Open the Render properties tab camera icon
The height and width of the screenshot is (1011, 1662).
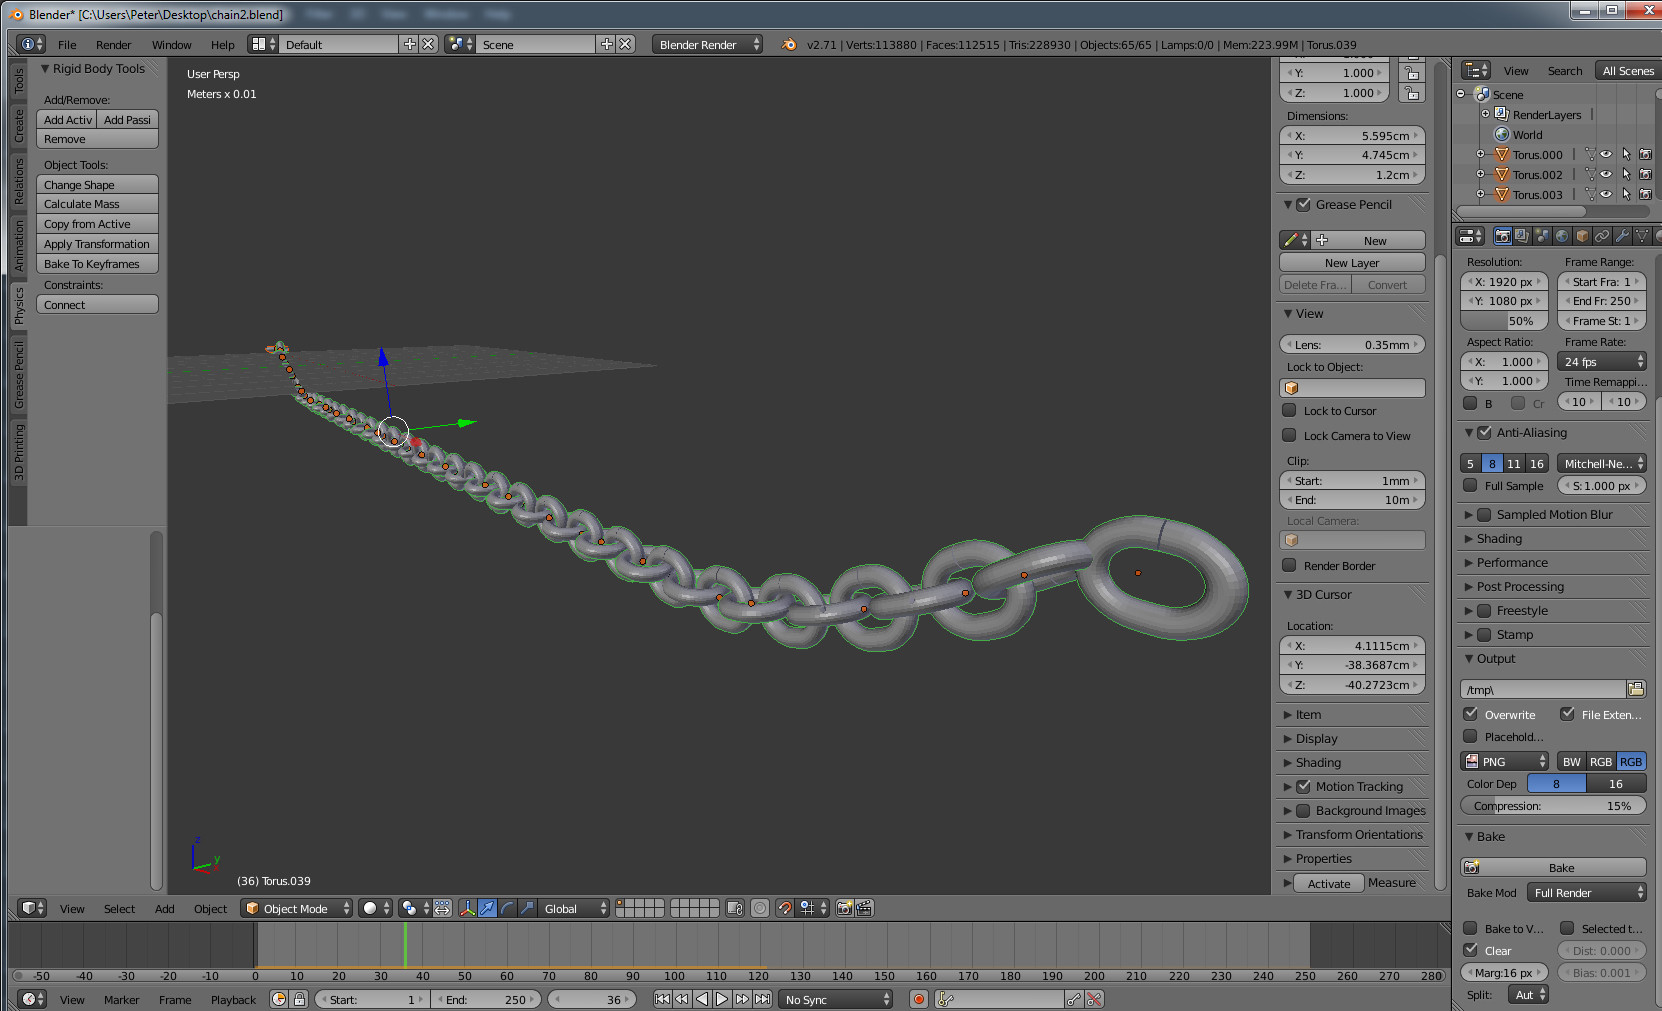(1502, 236)
